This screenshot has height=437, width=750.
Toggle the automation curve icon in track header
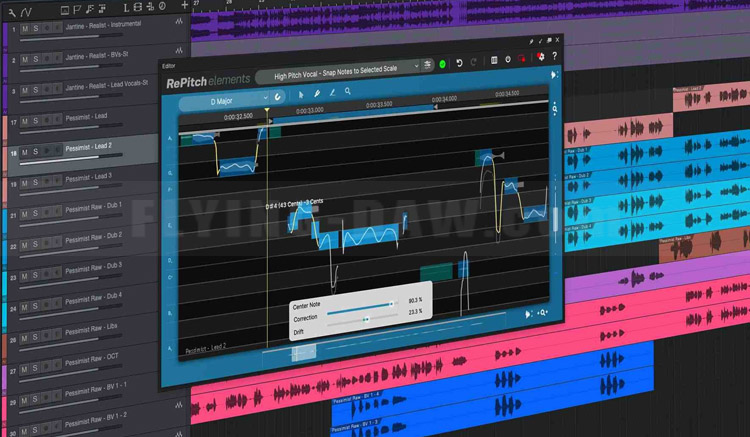pos(26,12)
